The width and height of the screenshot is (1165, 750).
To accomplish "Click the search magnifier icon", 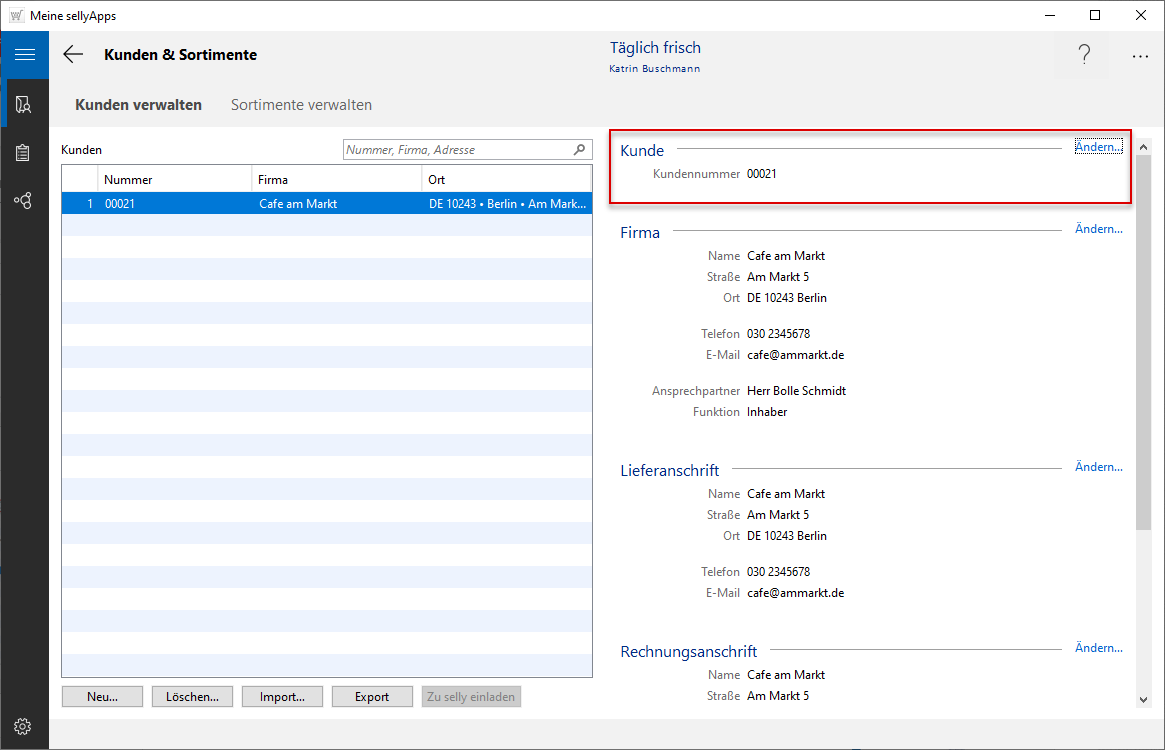I will 579,150.
